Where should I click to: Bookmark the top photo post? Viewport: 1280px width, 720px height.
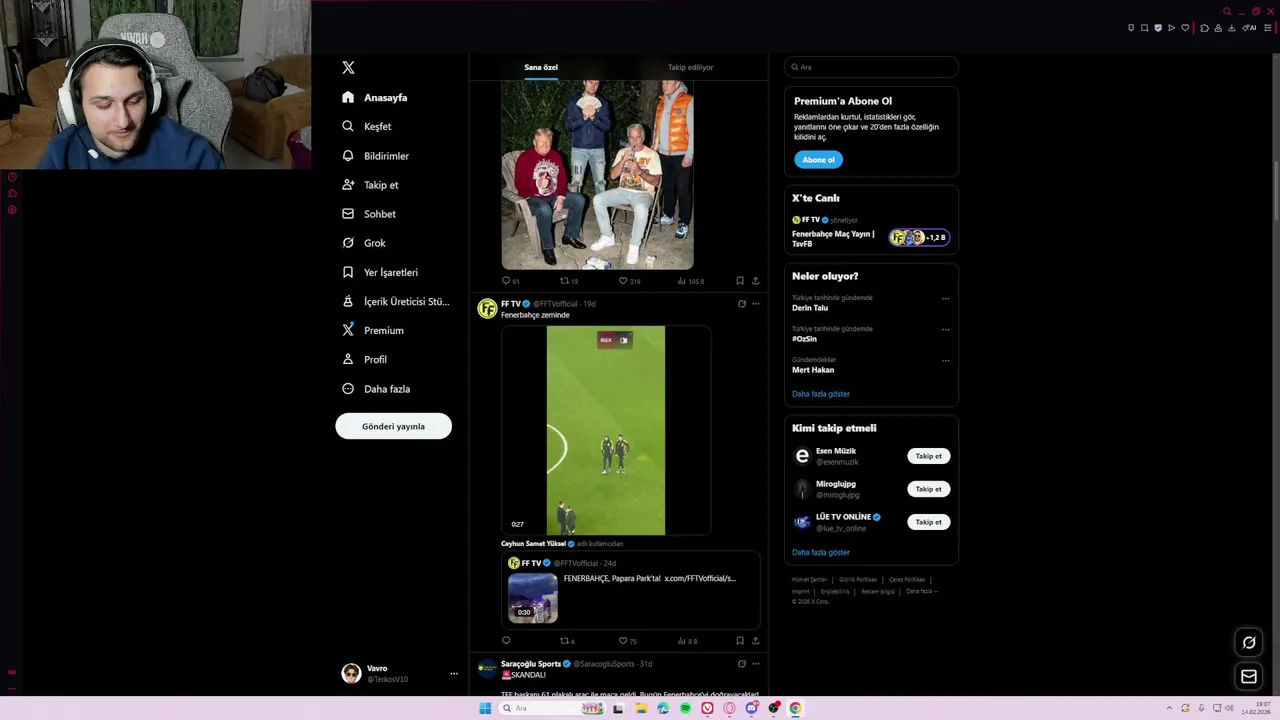click(740, 281)
